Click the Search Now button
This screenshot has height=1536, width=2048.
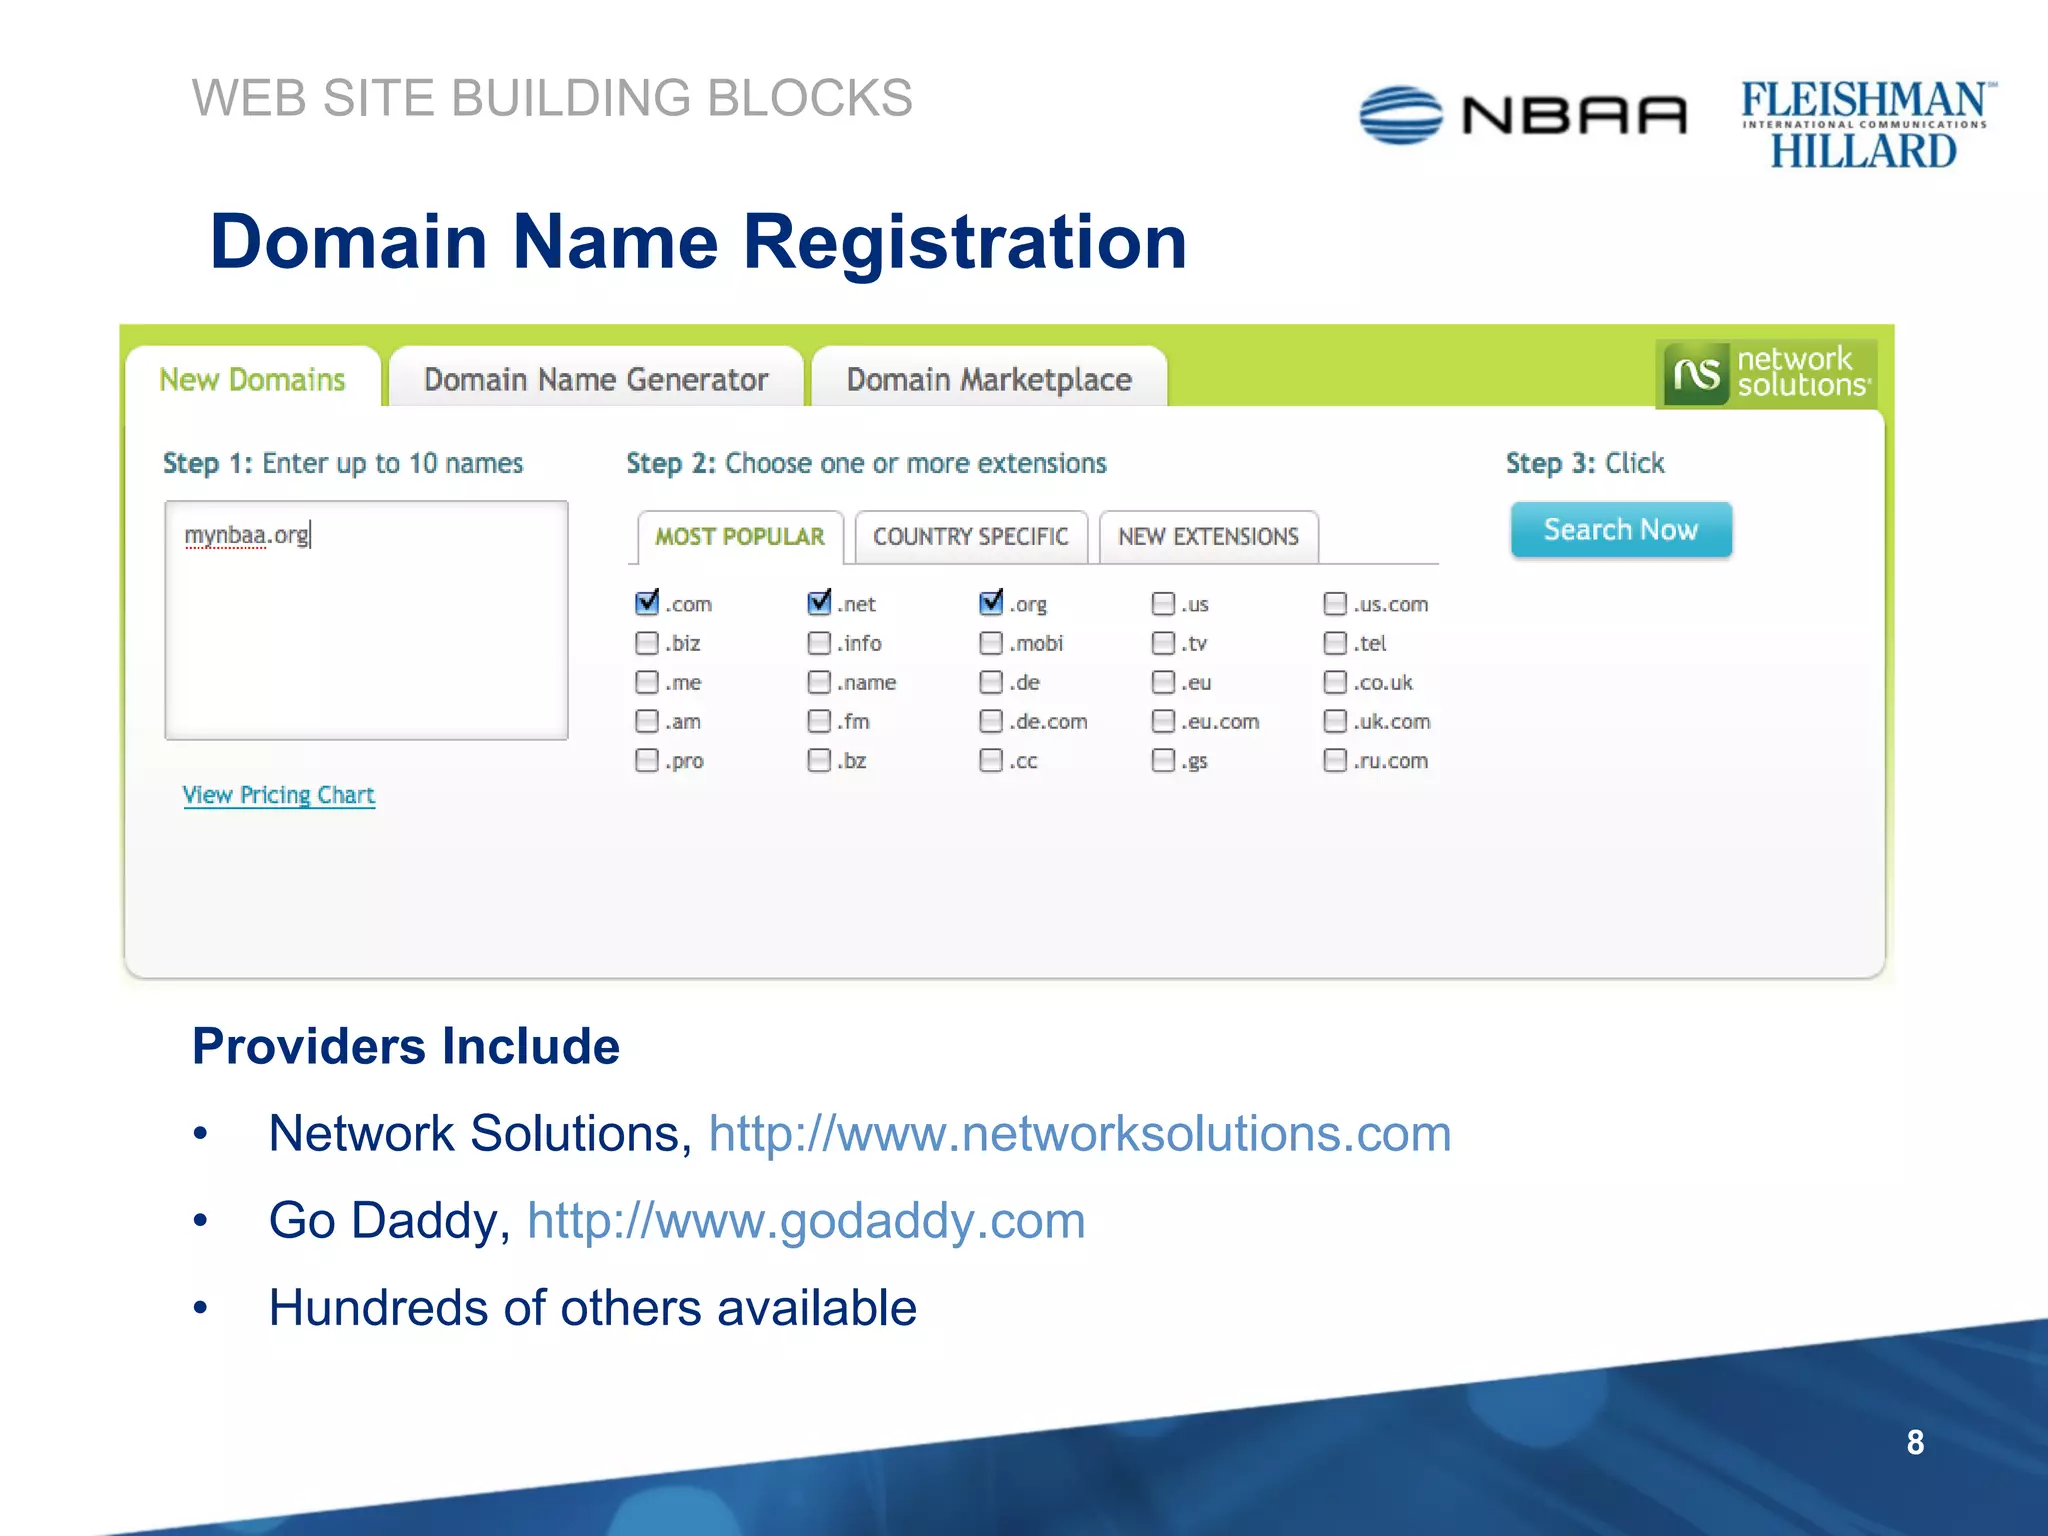coord(1621,529)
